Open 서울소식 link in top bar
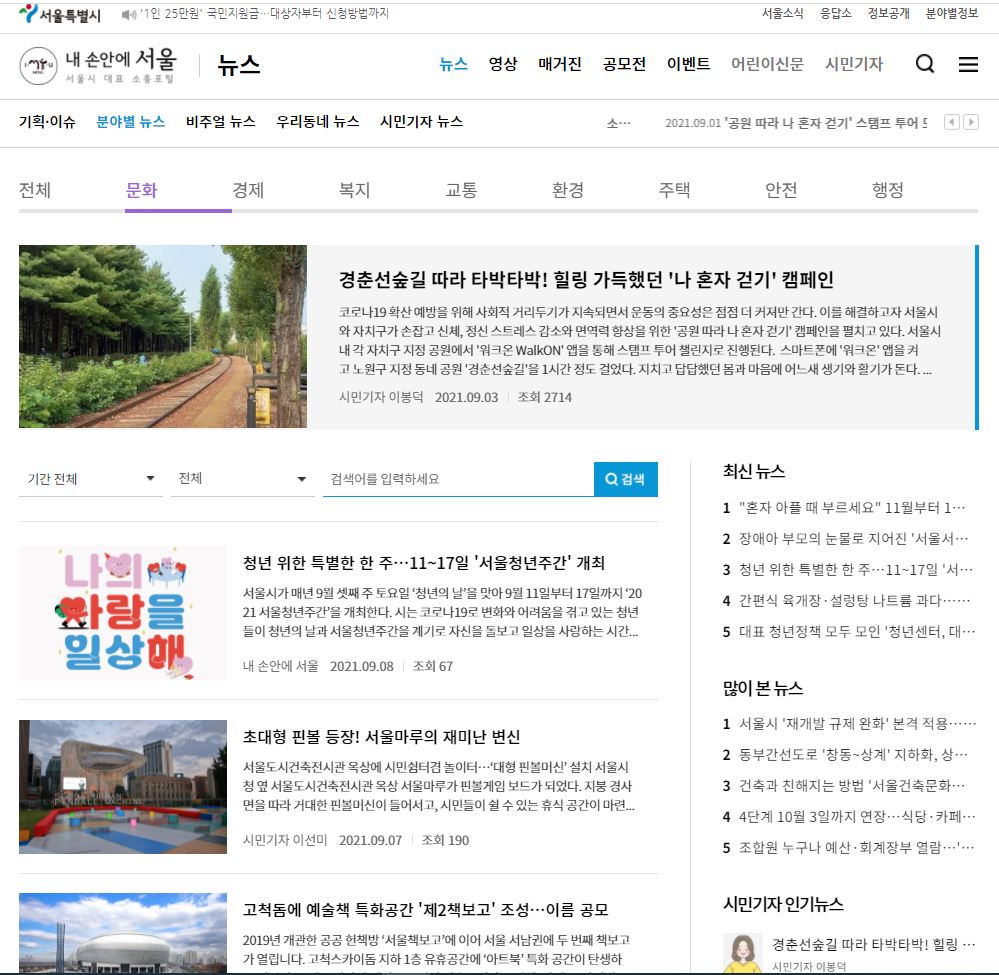The height and width of the screenshot is (975, 999). coord(782,13)
